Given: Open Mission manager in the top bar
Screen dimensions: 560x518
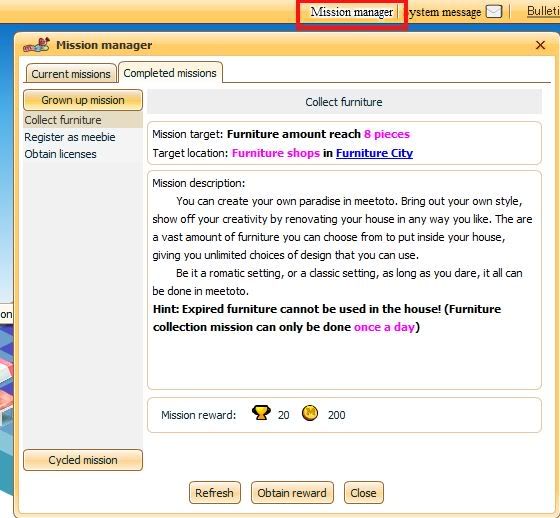Looking at the screenshot, I should click(351, 12).
